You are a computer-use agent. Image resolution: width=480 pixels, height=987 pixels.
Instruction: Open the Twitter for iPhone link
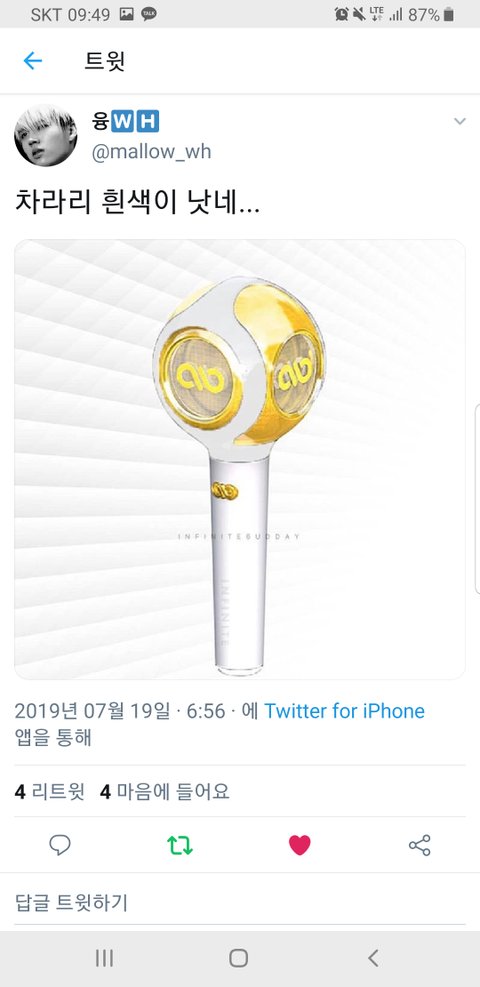344,711
